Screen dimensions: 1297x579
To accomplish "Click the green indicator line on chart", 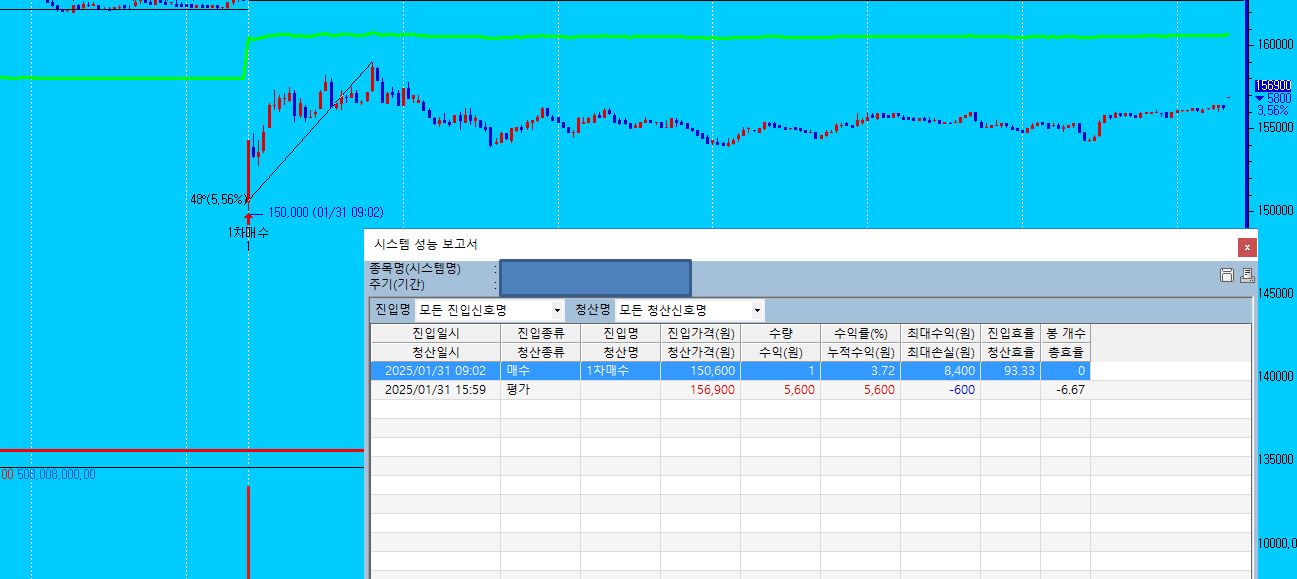I will point(700,37).
